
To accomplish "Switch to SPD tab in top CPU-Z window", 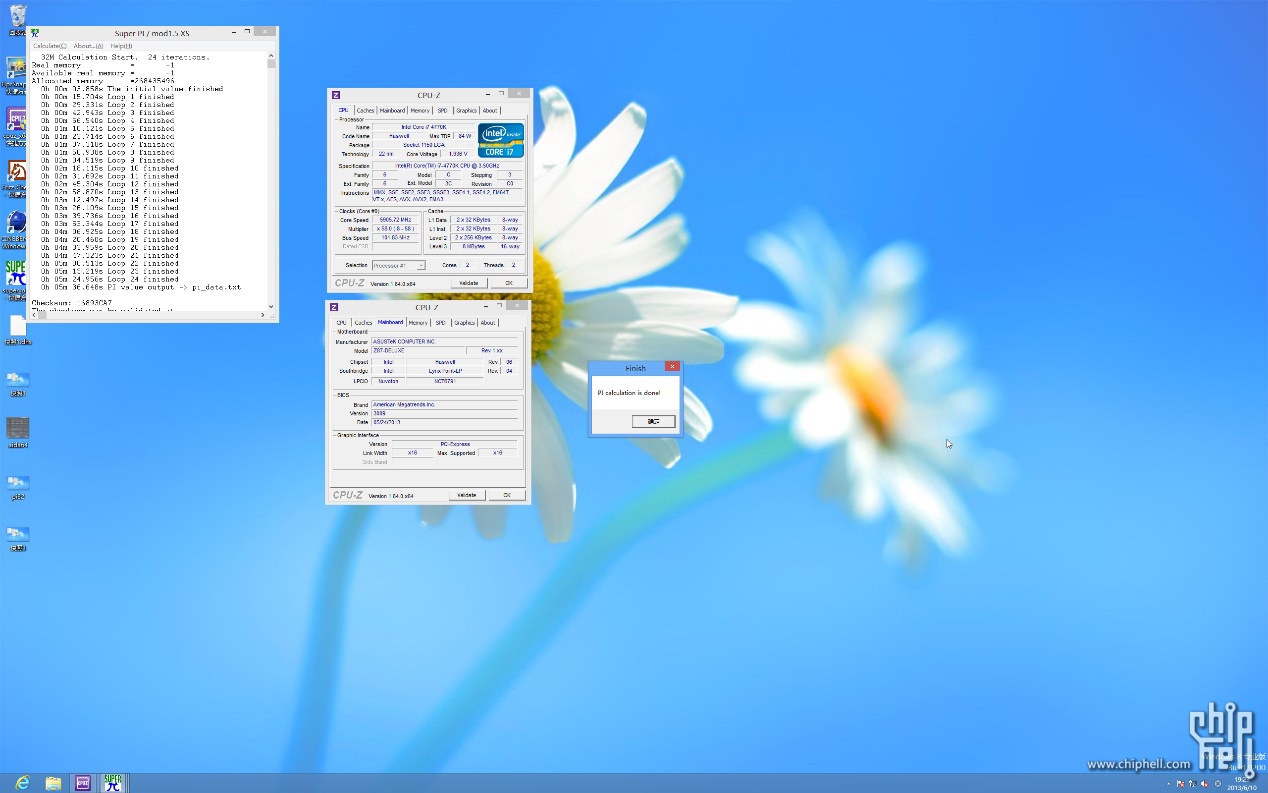I will 442,111.
